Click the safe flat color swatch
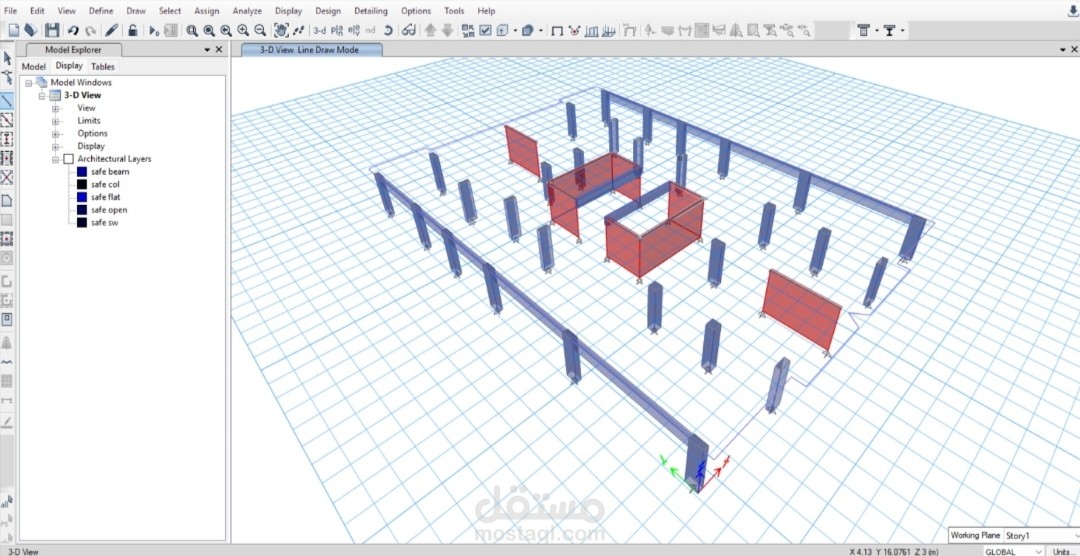The height and width of the screenshot is (556, 1080). coord(82,198)
